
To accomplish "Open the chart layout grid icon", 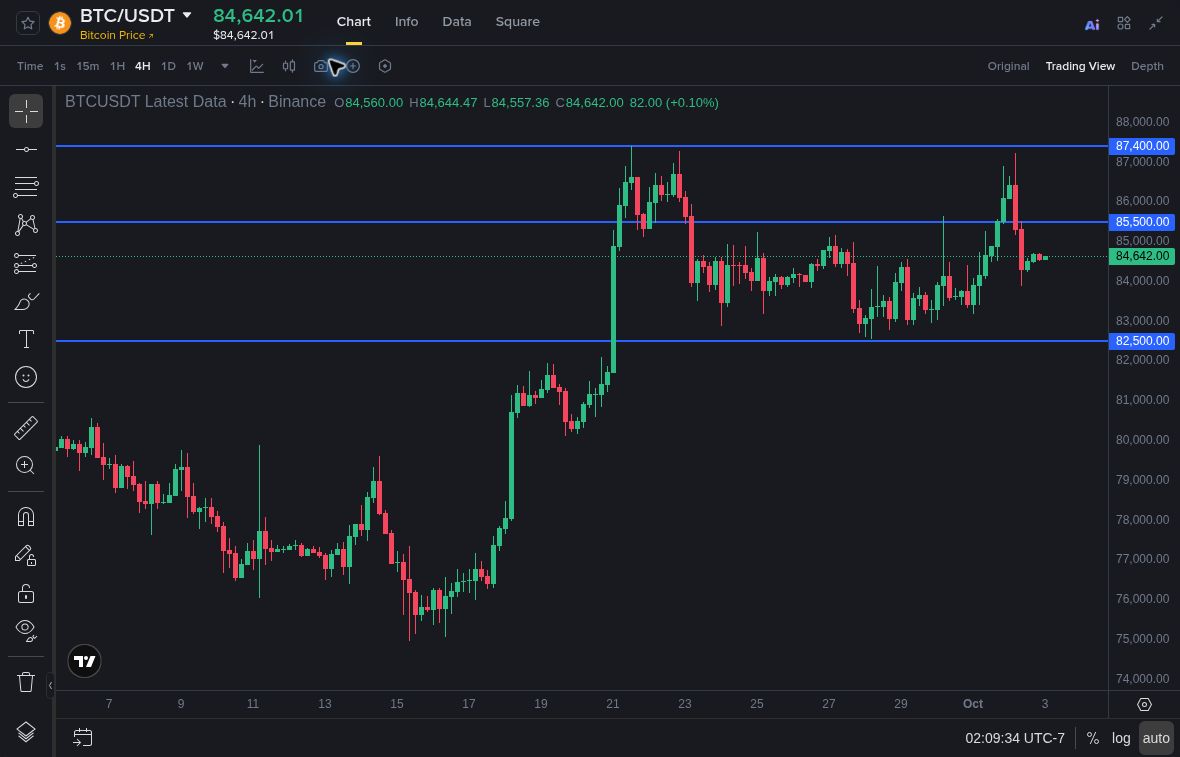I will tap(1124, 23).
